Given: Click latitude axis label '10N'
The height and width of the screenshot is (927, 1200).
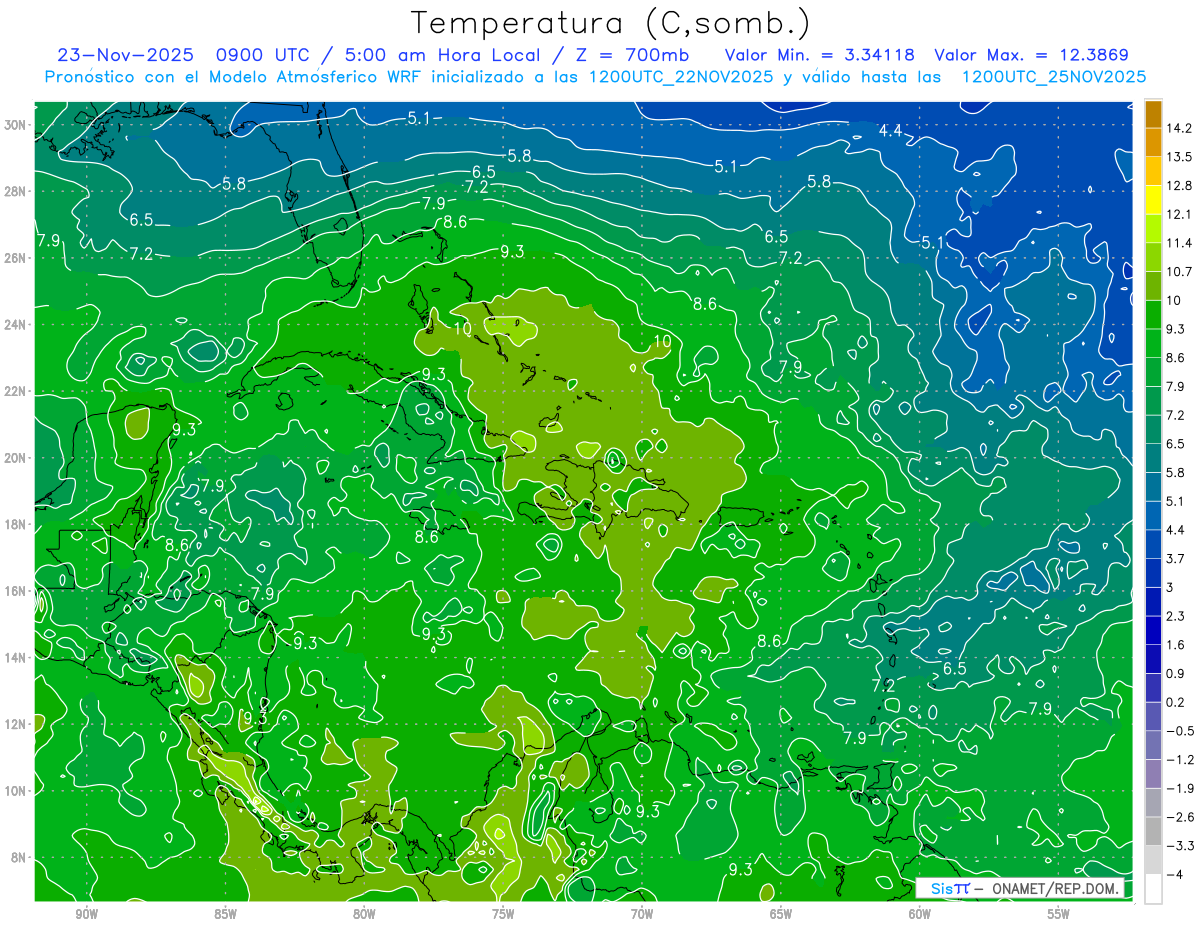Looking at the screenshot, I should [x=16, y=791].
